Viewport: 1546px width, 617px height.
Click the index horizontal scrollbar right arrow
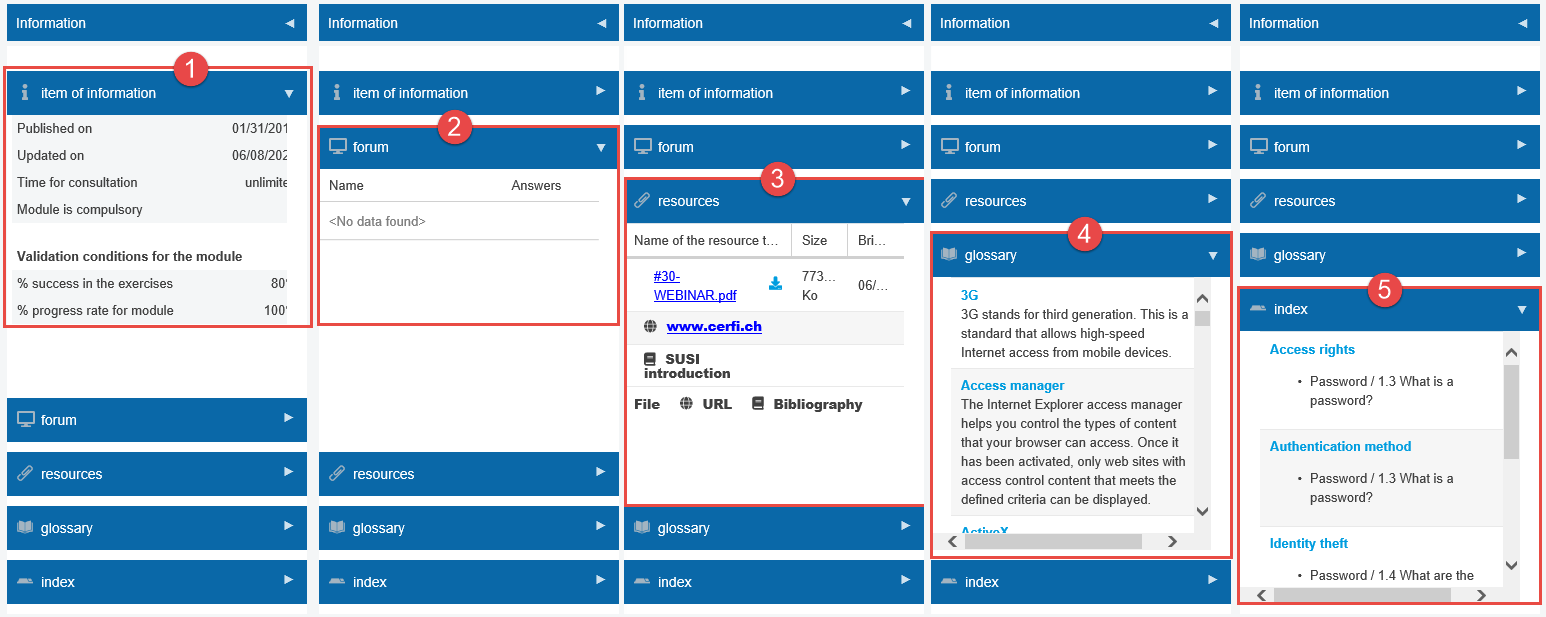pos(1481,595)
